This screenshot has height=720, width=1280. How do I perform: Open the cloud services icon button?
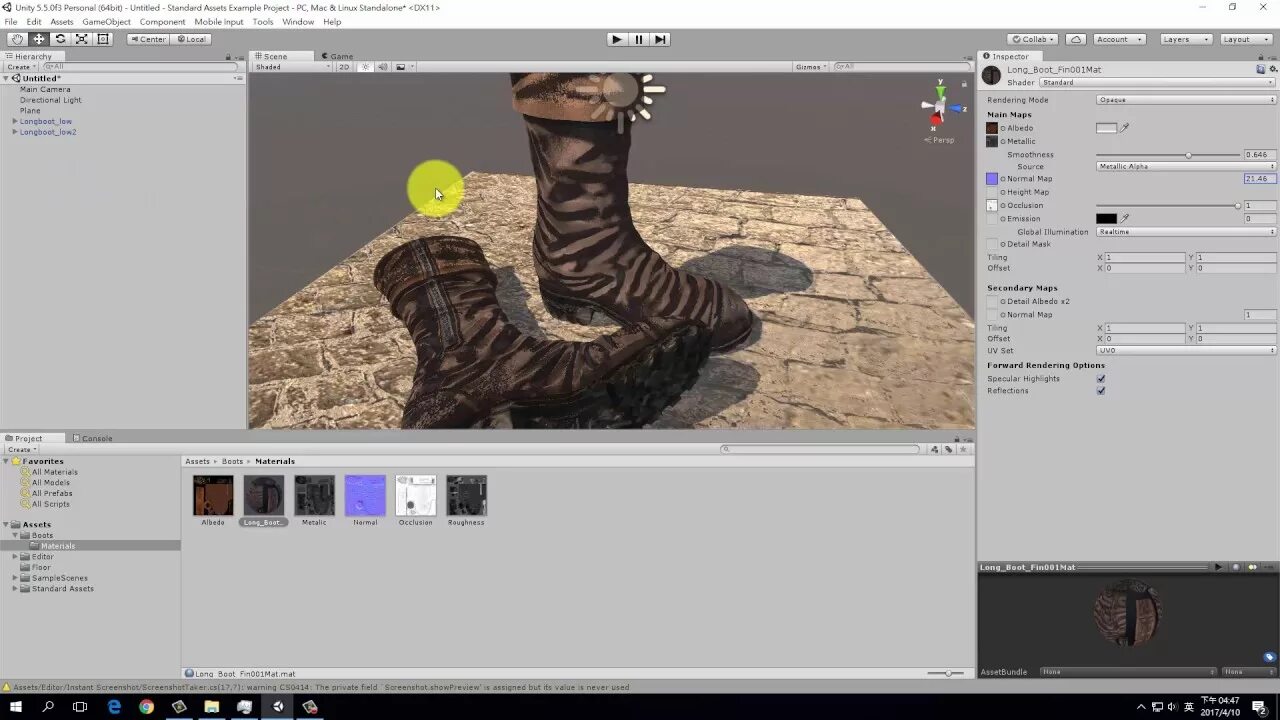[x=1076, y=39]
